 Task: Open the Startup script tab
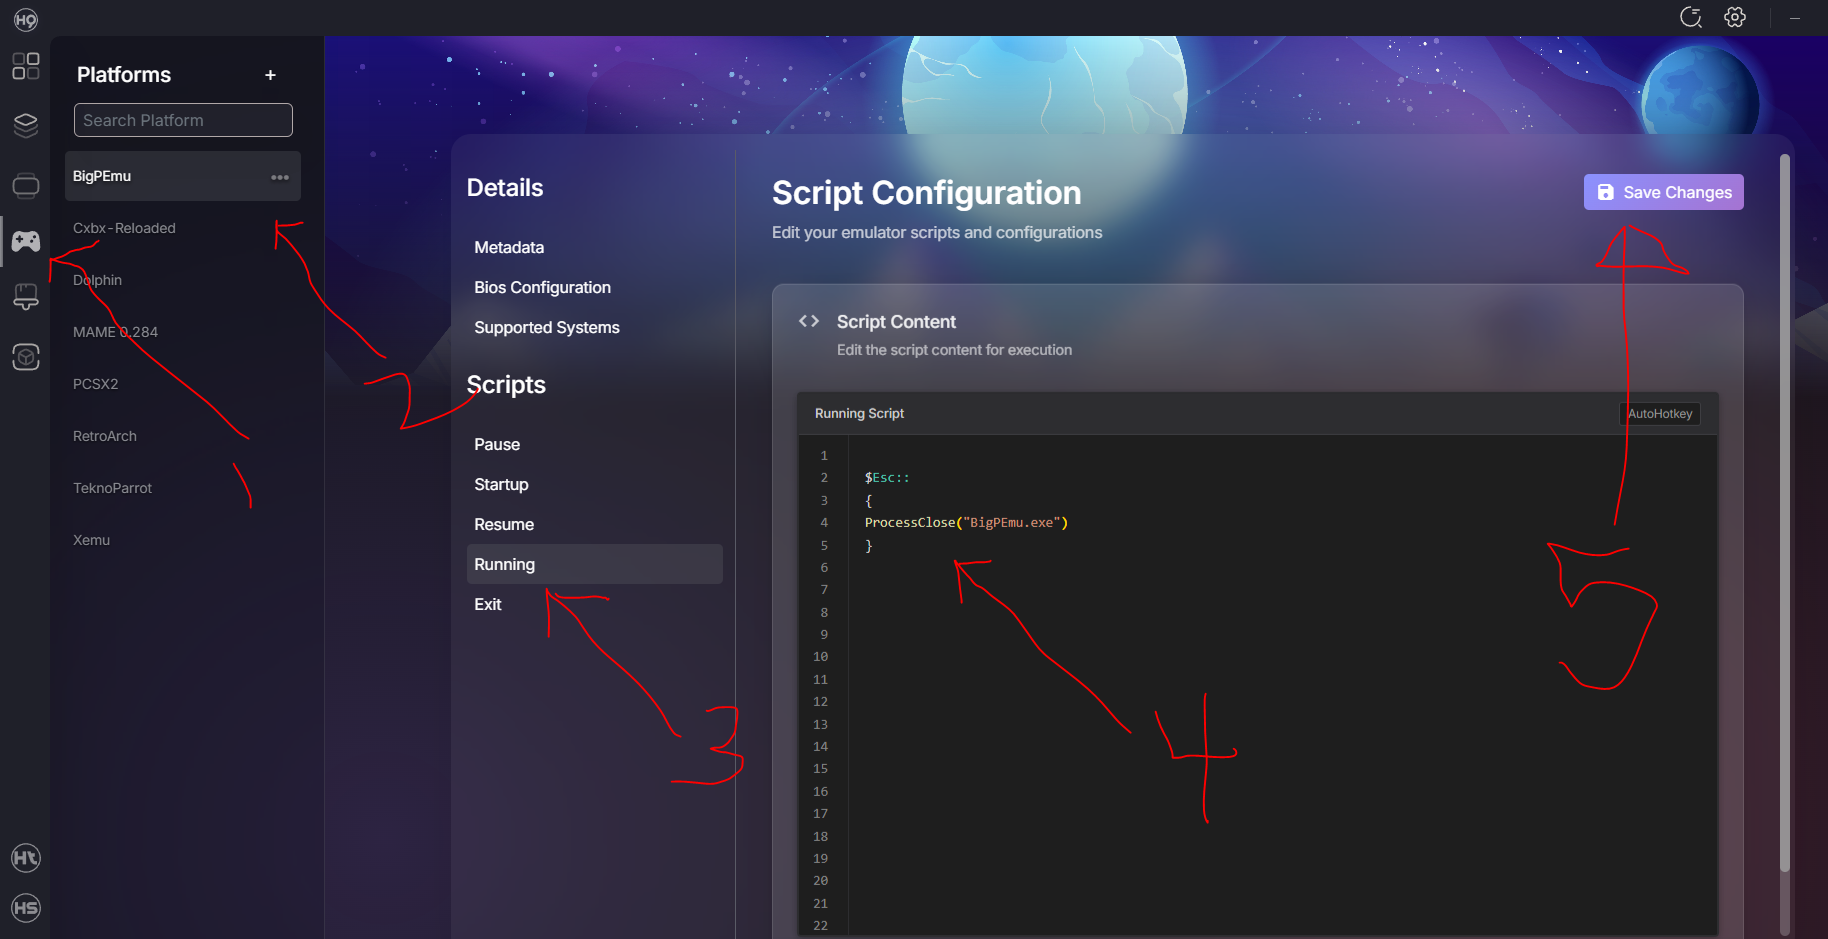[501, 484]
